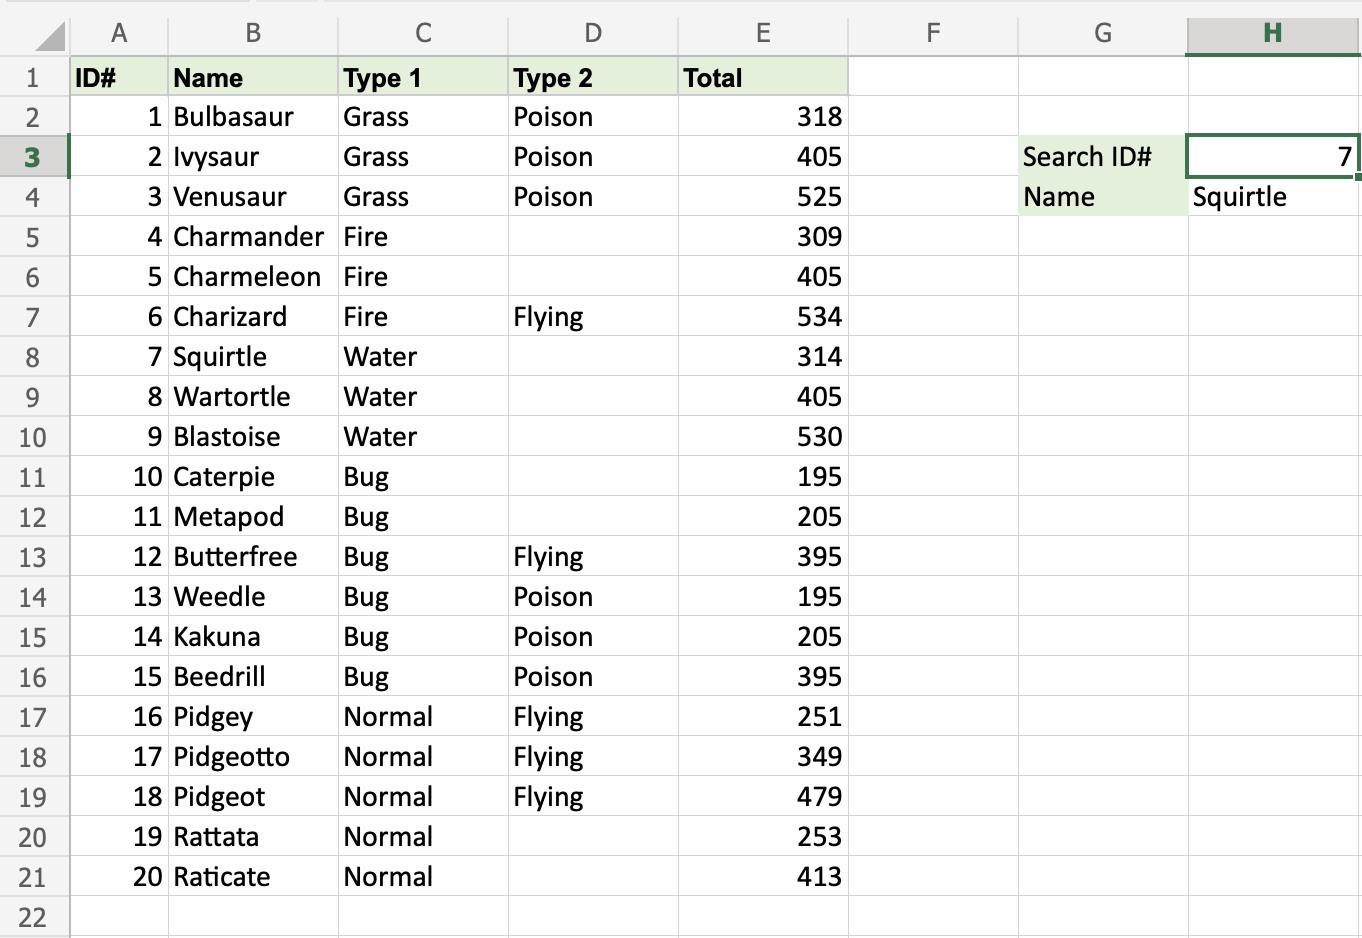Select column header A
Viewport: 1362px width, 938px height.
(119, 33)
